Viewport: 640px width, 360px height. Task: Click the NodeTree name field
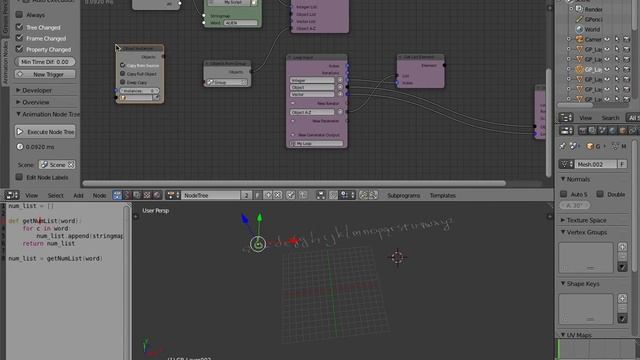tap(211, 196)
